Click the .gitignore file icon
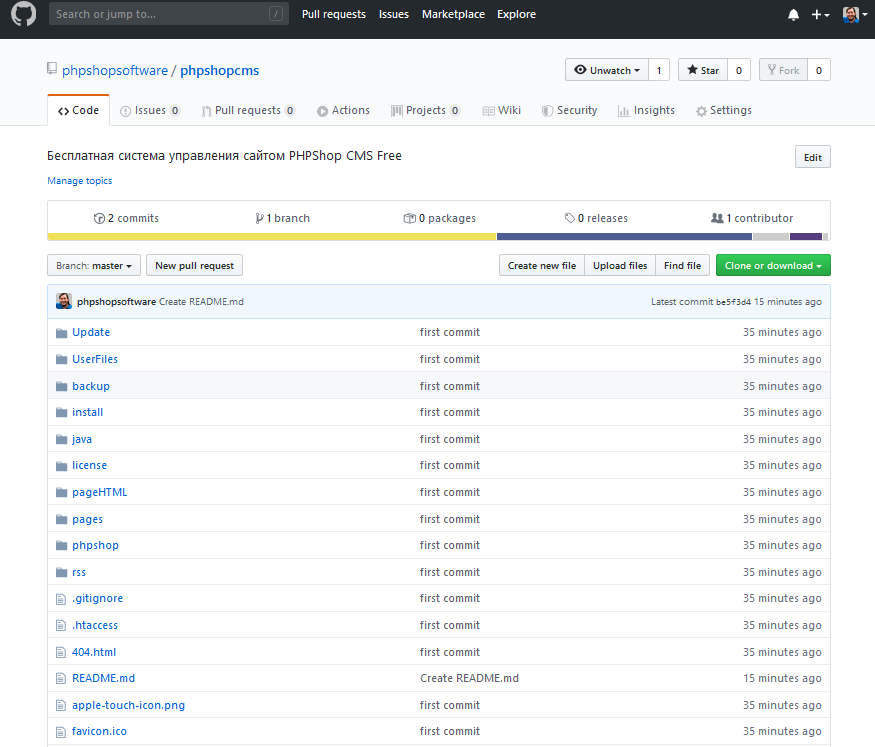Viewport: 875px width, 747px height. coord(61,599)
